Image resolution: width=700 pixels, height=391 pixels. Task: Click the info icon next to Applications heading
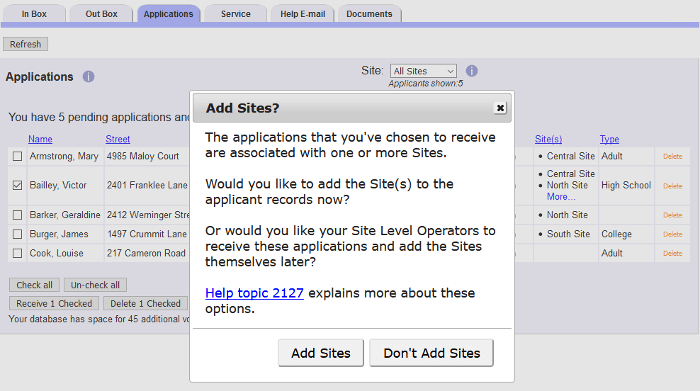(x=88, y=77)
